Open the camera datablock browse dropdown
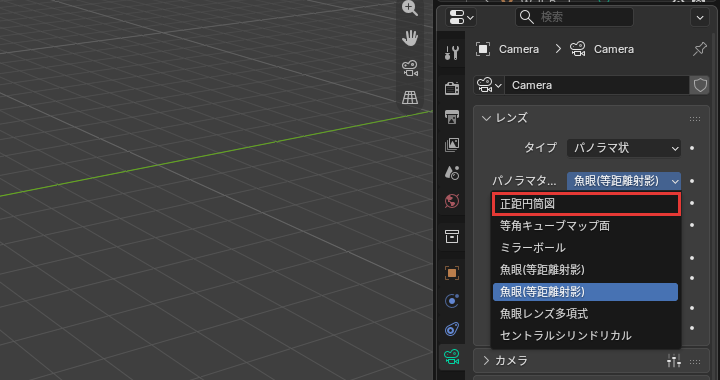Image resolution: width=720 pixels, height=380 pixels. click(x=489, y=85)
